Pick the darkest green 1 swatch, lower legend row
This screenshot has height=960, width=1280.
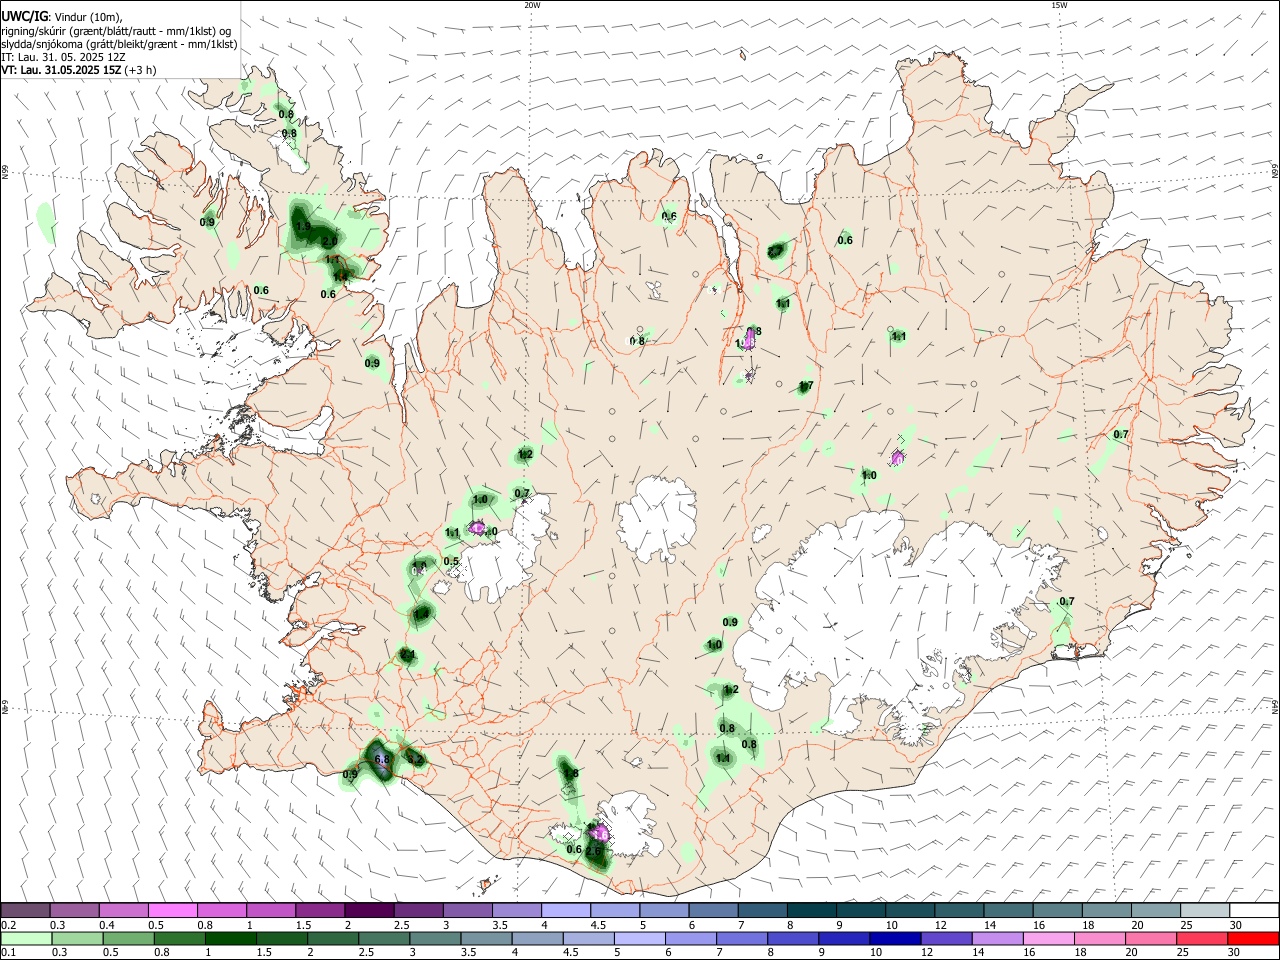click(x=230, y=939)
